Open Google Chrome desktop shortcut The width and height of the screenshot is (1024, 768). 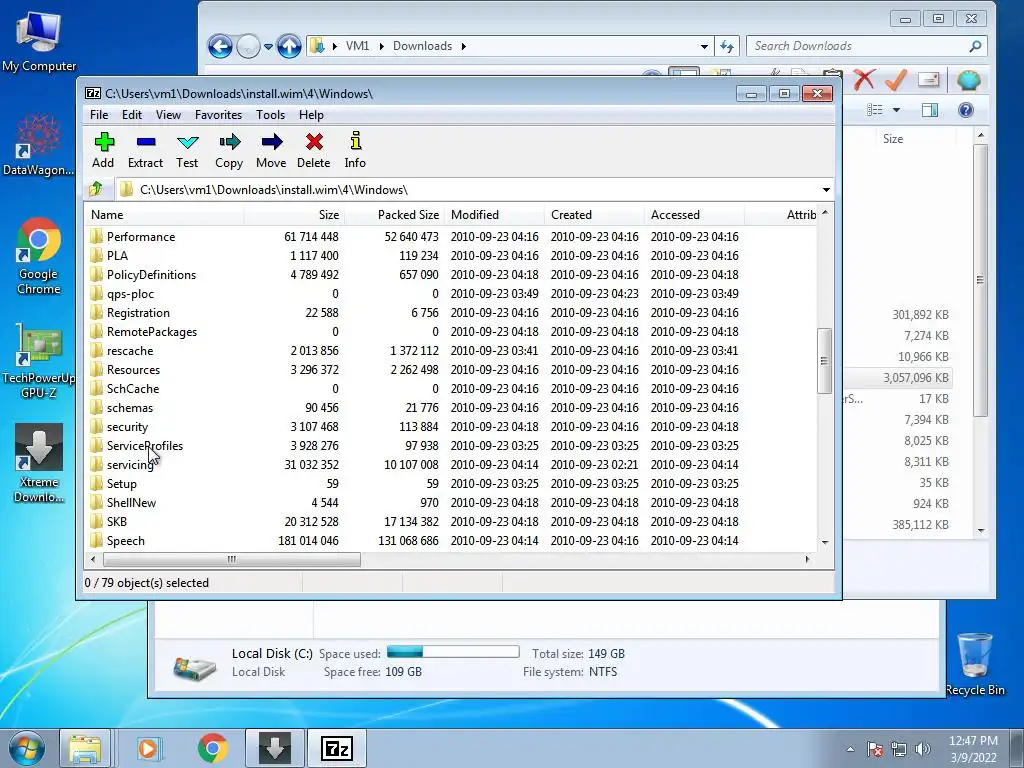39,257
